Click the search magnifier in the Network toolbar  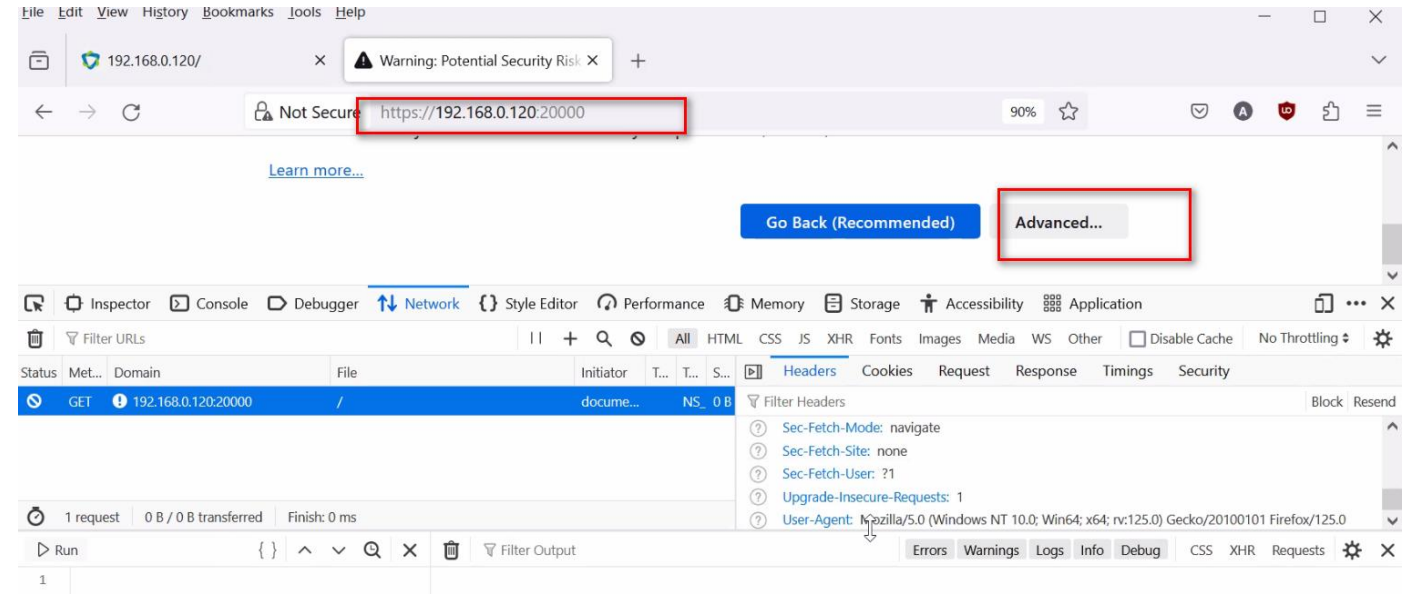coord(604,339)
